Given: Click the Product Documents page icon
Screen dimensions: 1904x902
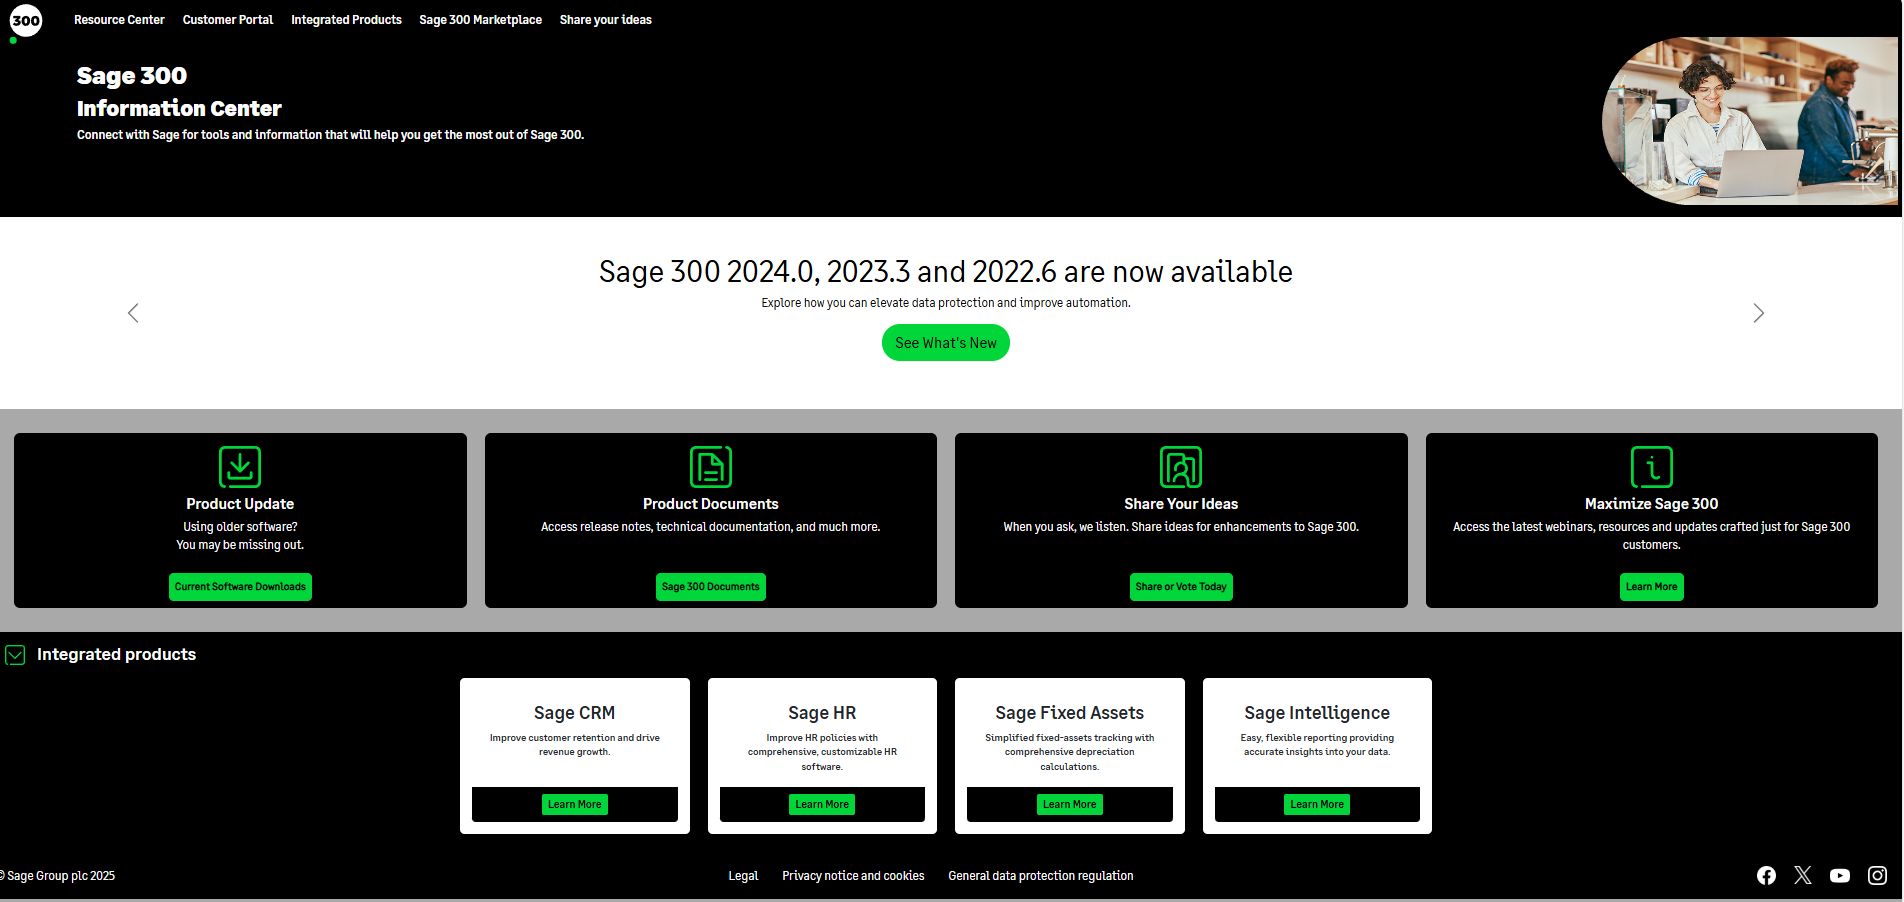Looking at the screenshot, I should click(x=711, y=467).
